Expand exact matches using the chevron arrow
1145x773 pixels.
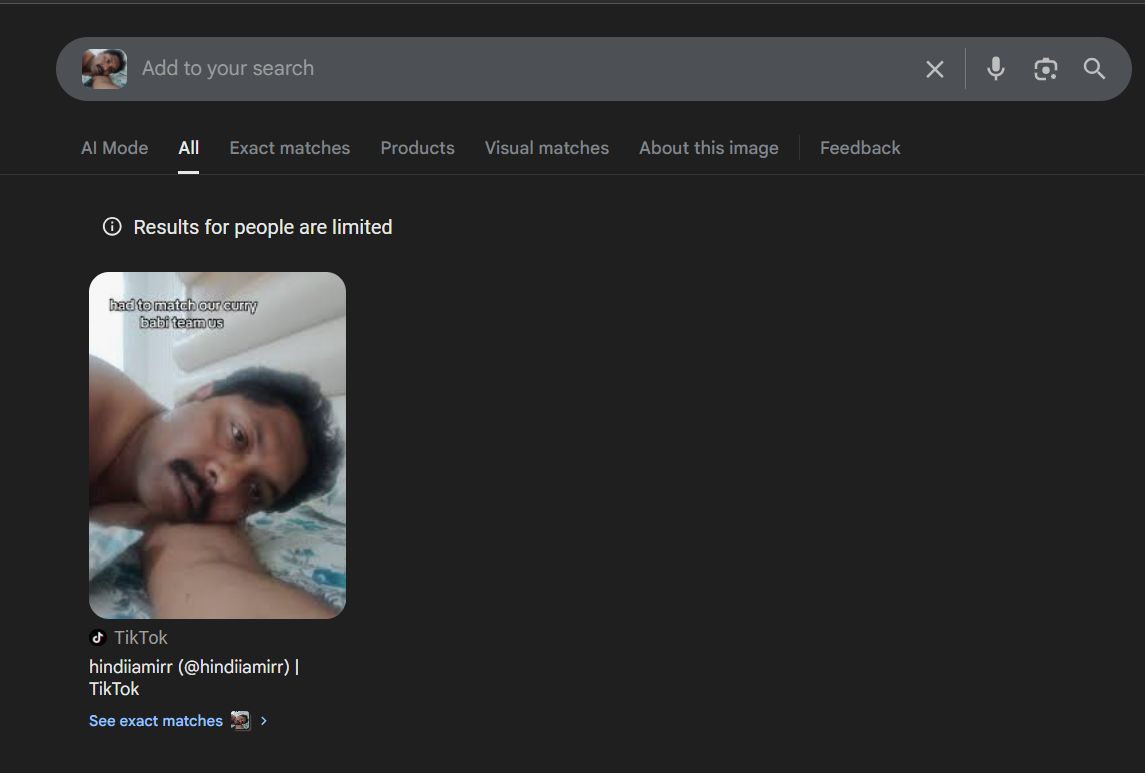pos(264,721)
